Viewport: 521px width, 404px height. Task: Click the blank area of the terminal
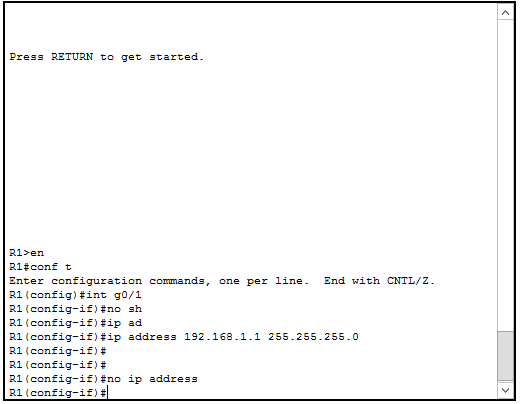point(250,150)
